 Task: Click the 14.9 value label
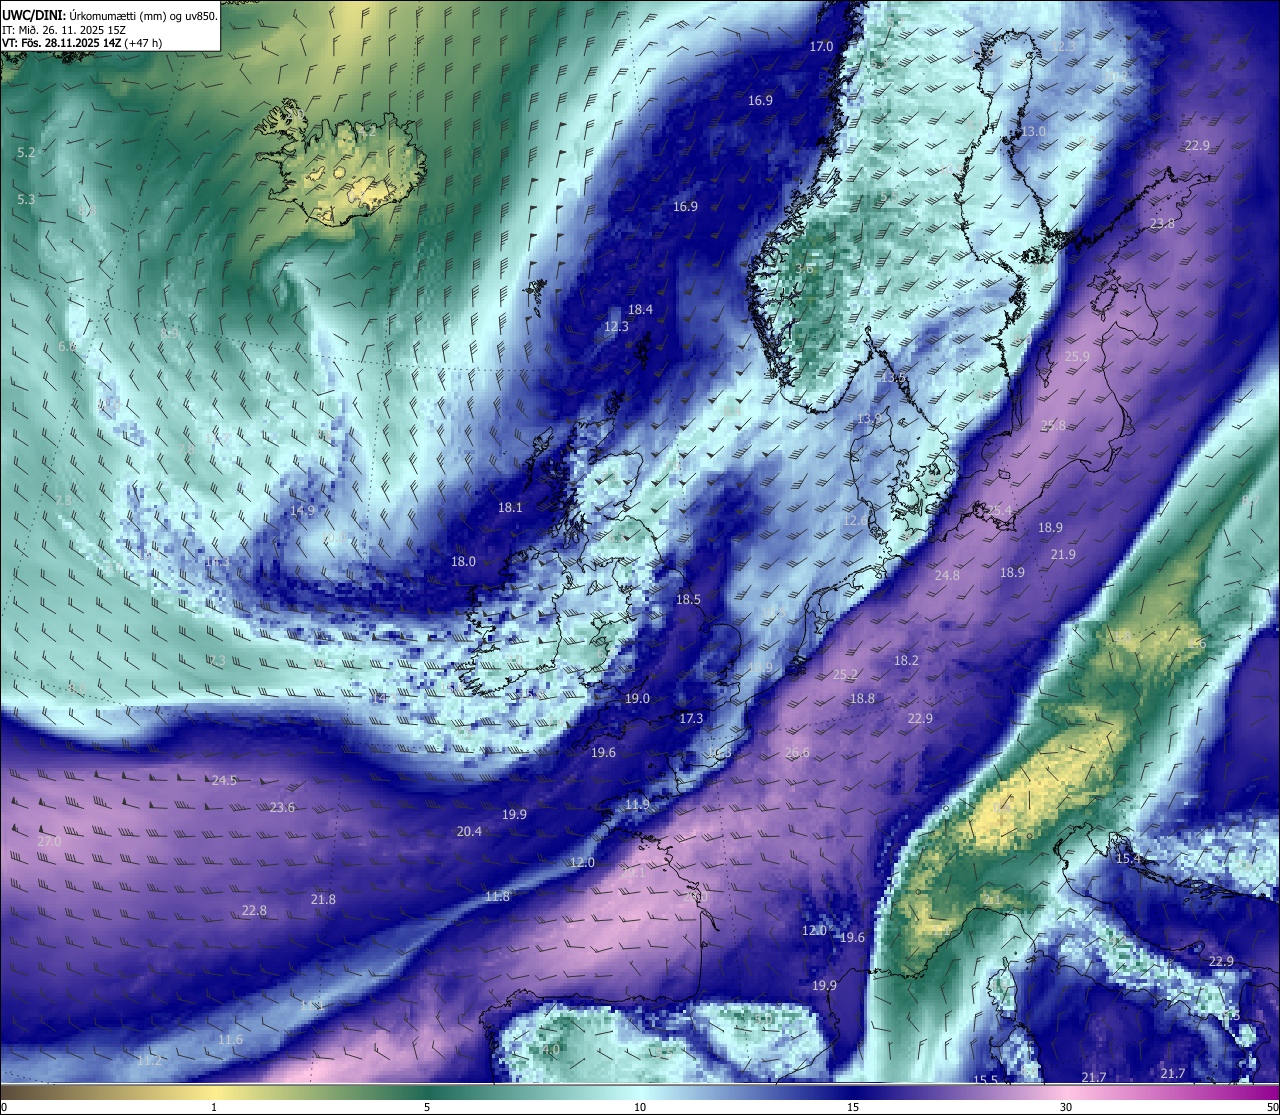[x=302, y=510]
